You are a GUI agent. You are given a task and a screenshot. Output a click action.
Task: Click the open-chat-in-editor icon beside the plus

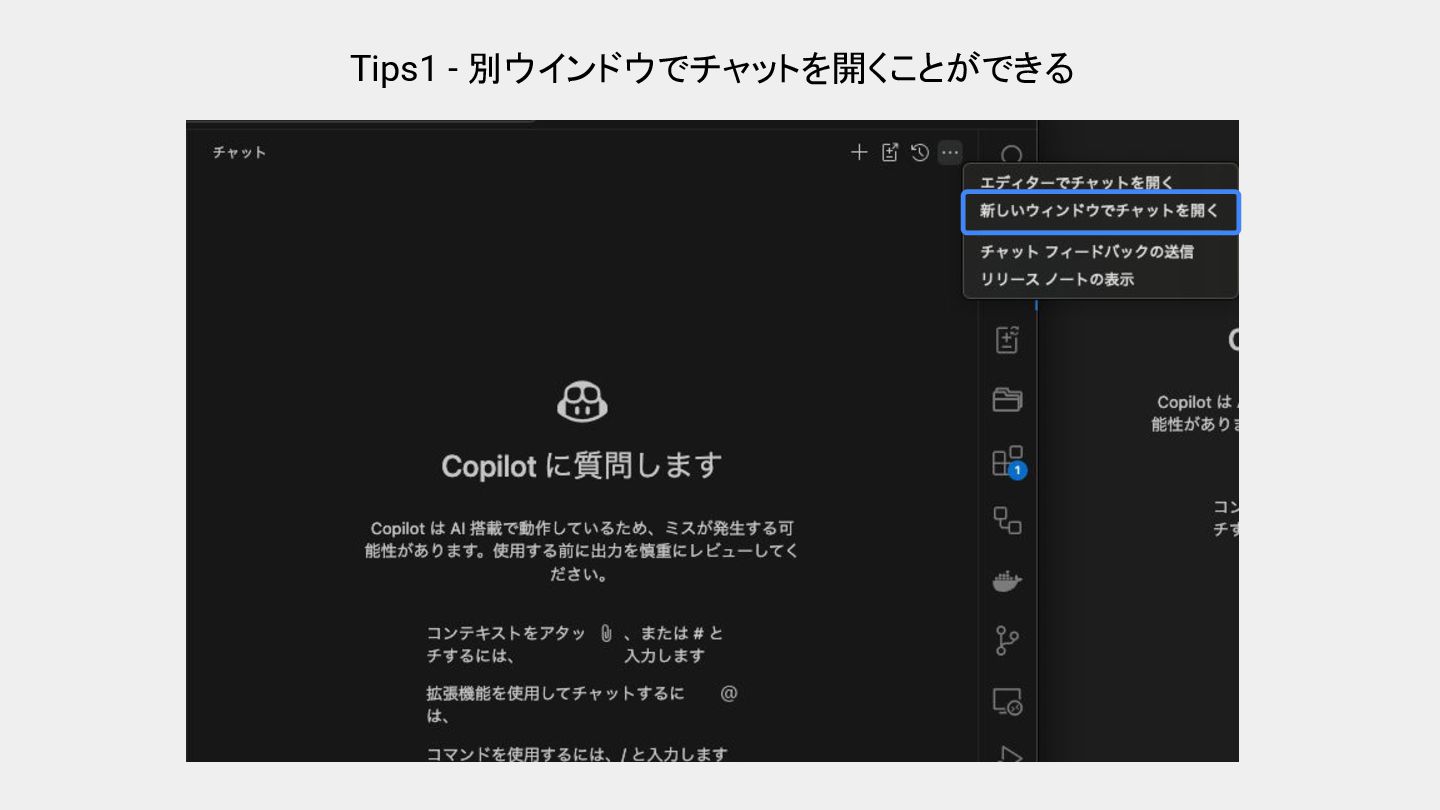[x=890, y=152]
